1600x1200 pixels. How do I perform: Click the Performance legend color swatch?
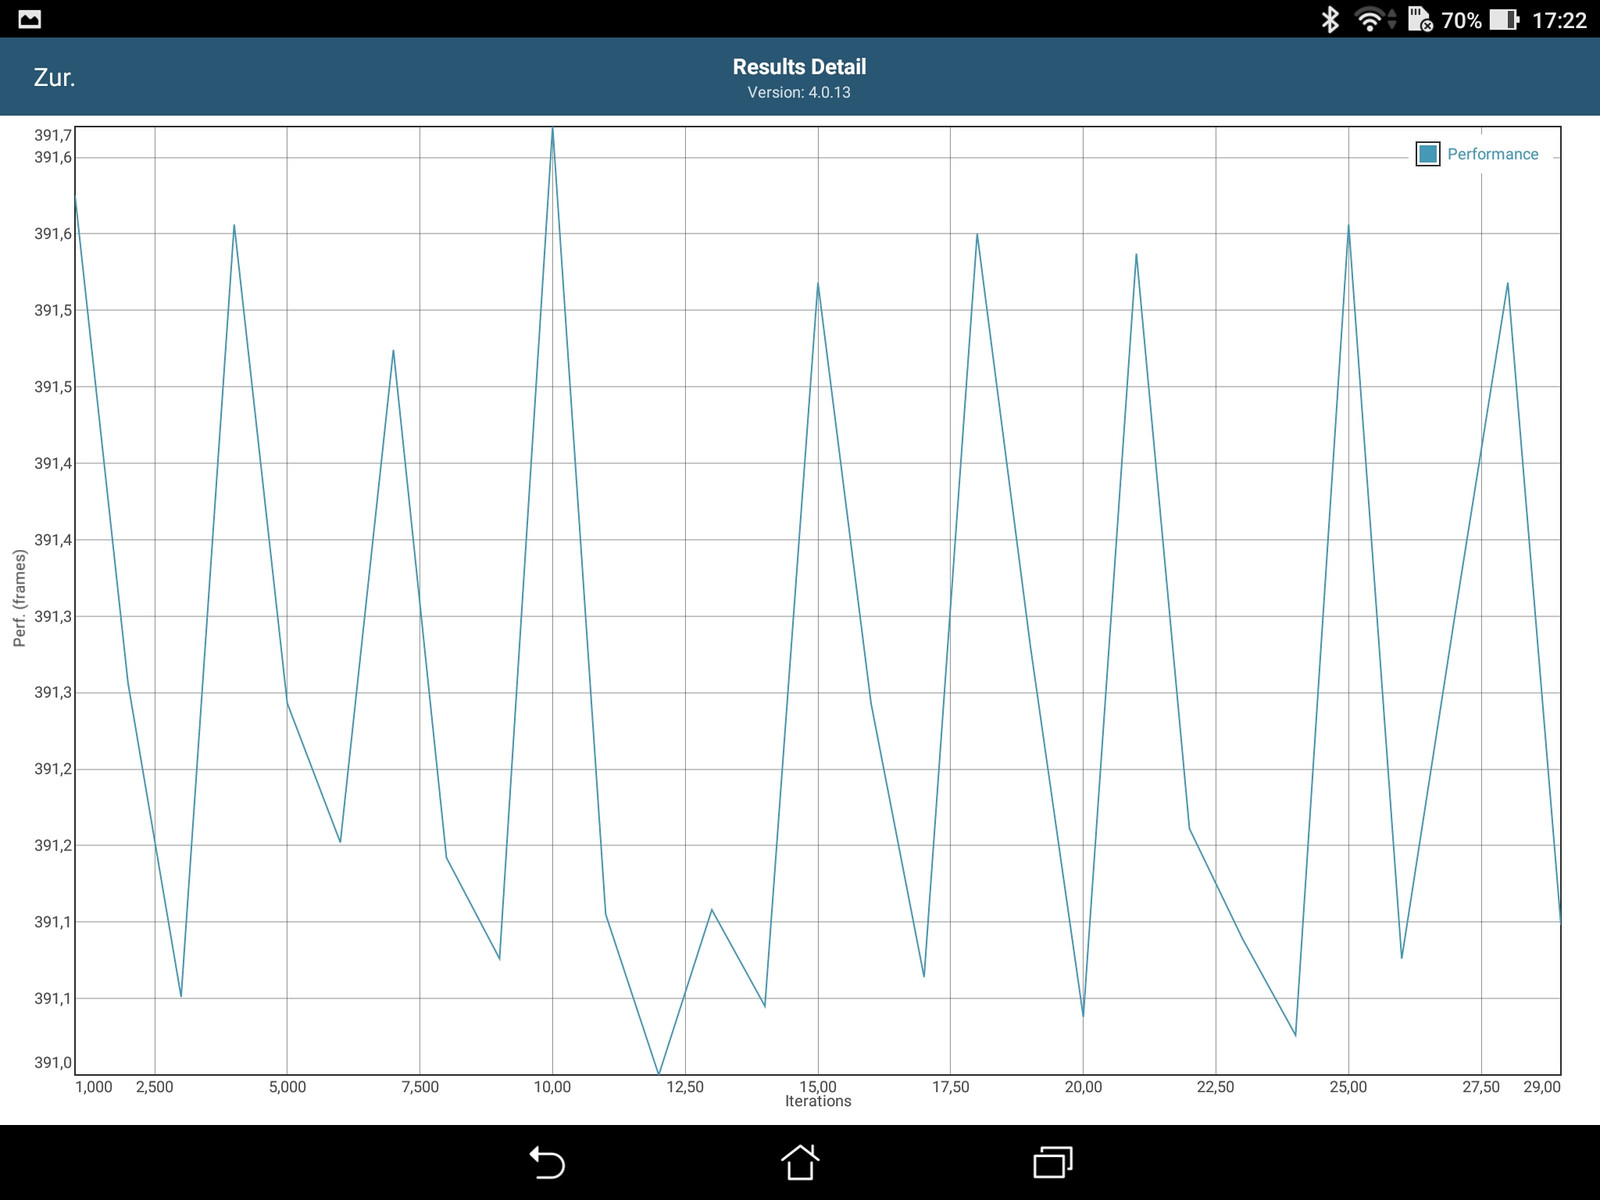(x=1428, y=154)
